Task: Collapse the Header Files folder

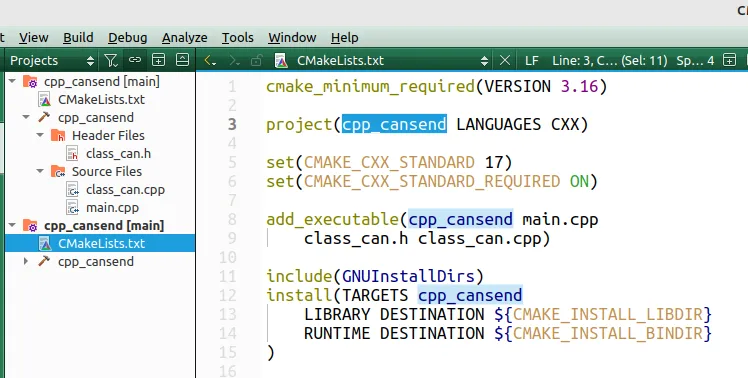Action: (x=41, y=136)
